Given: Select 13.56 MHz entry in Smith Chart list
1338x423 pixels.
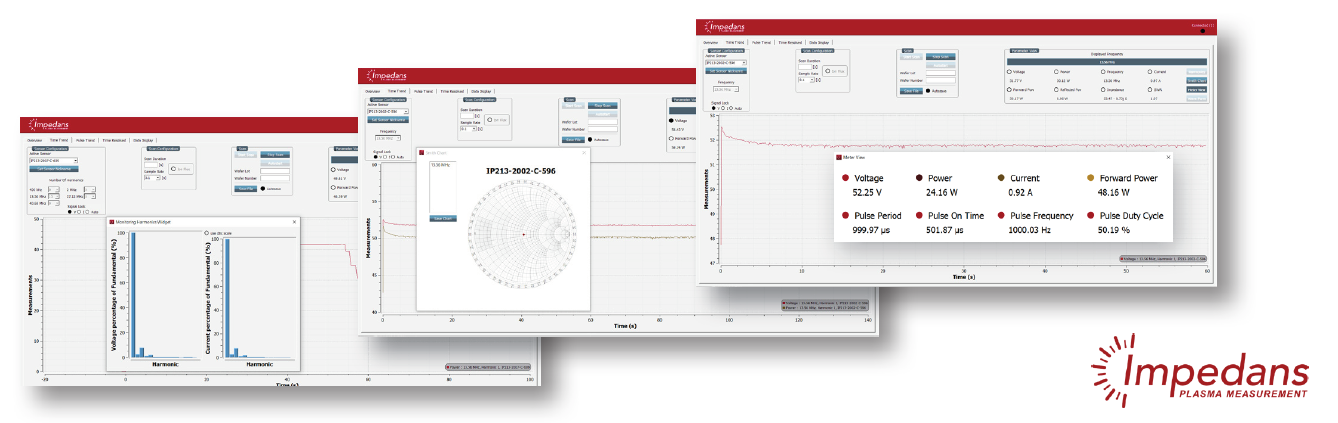Looking at the screenshot, I should [440, 165].
